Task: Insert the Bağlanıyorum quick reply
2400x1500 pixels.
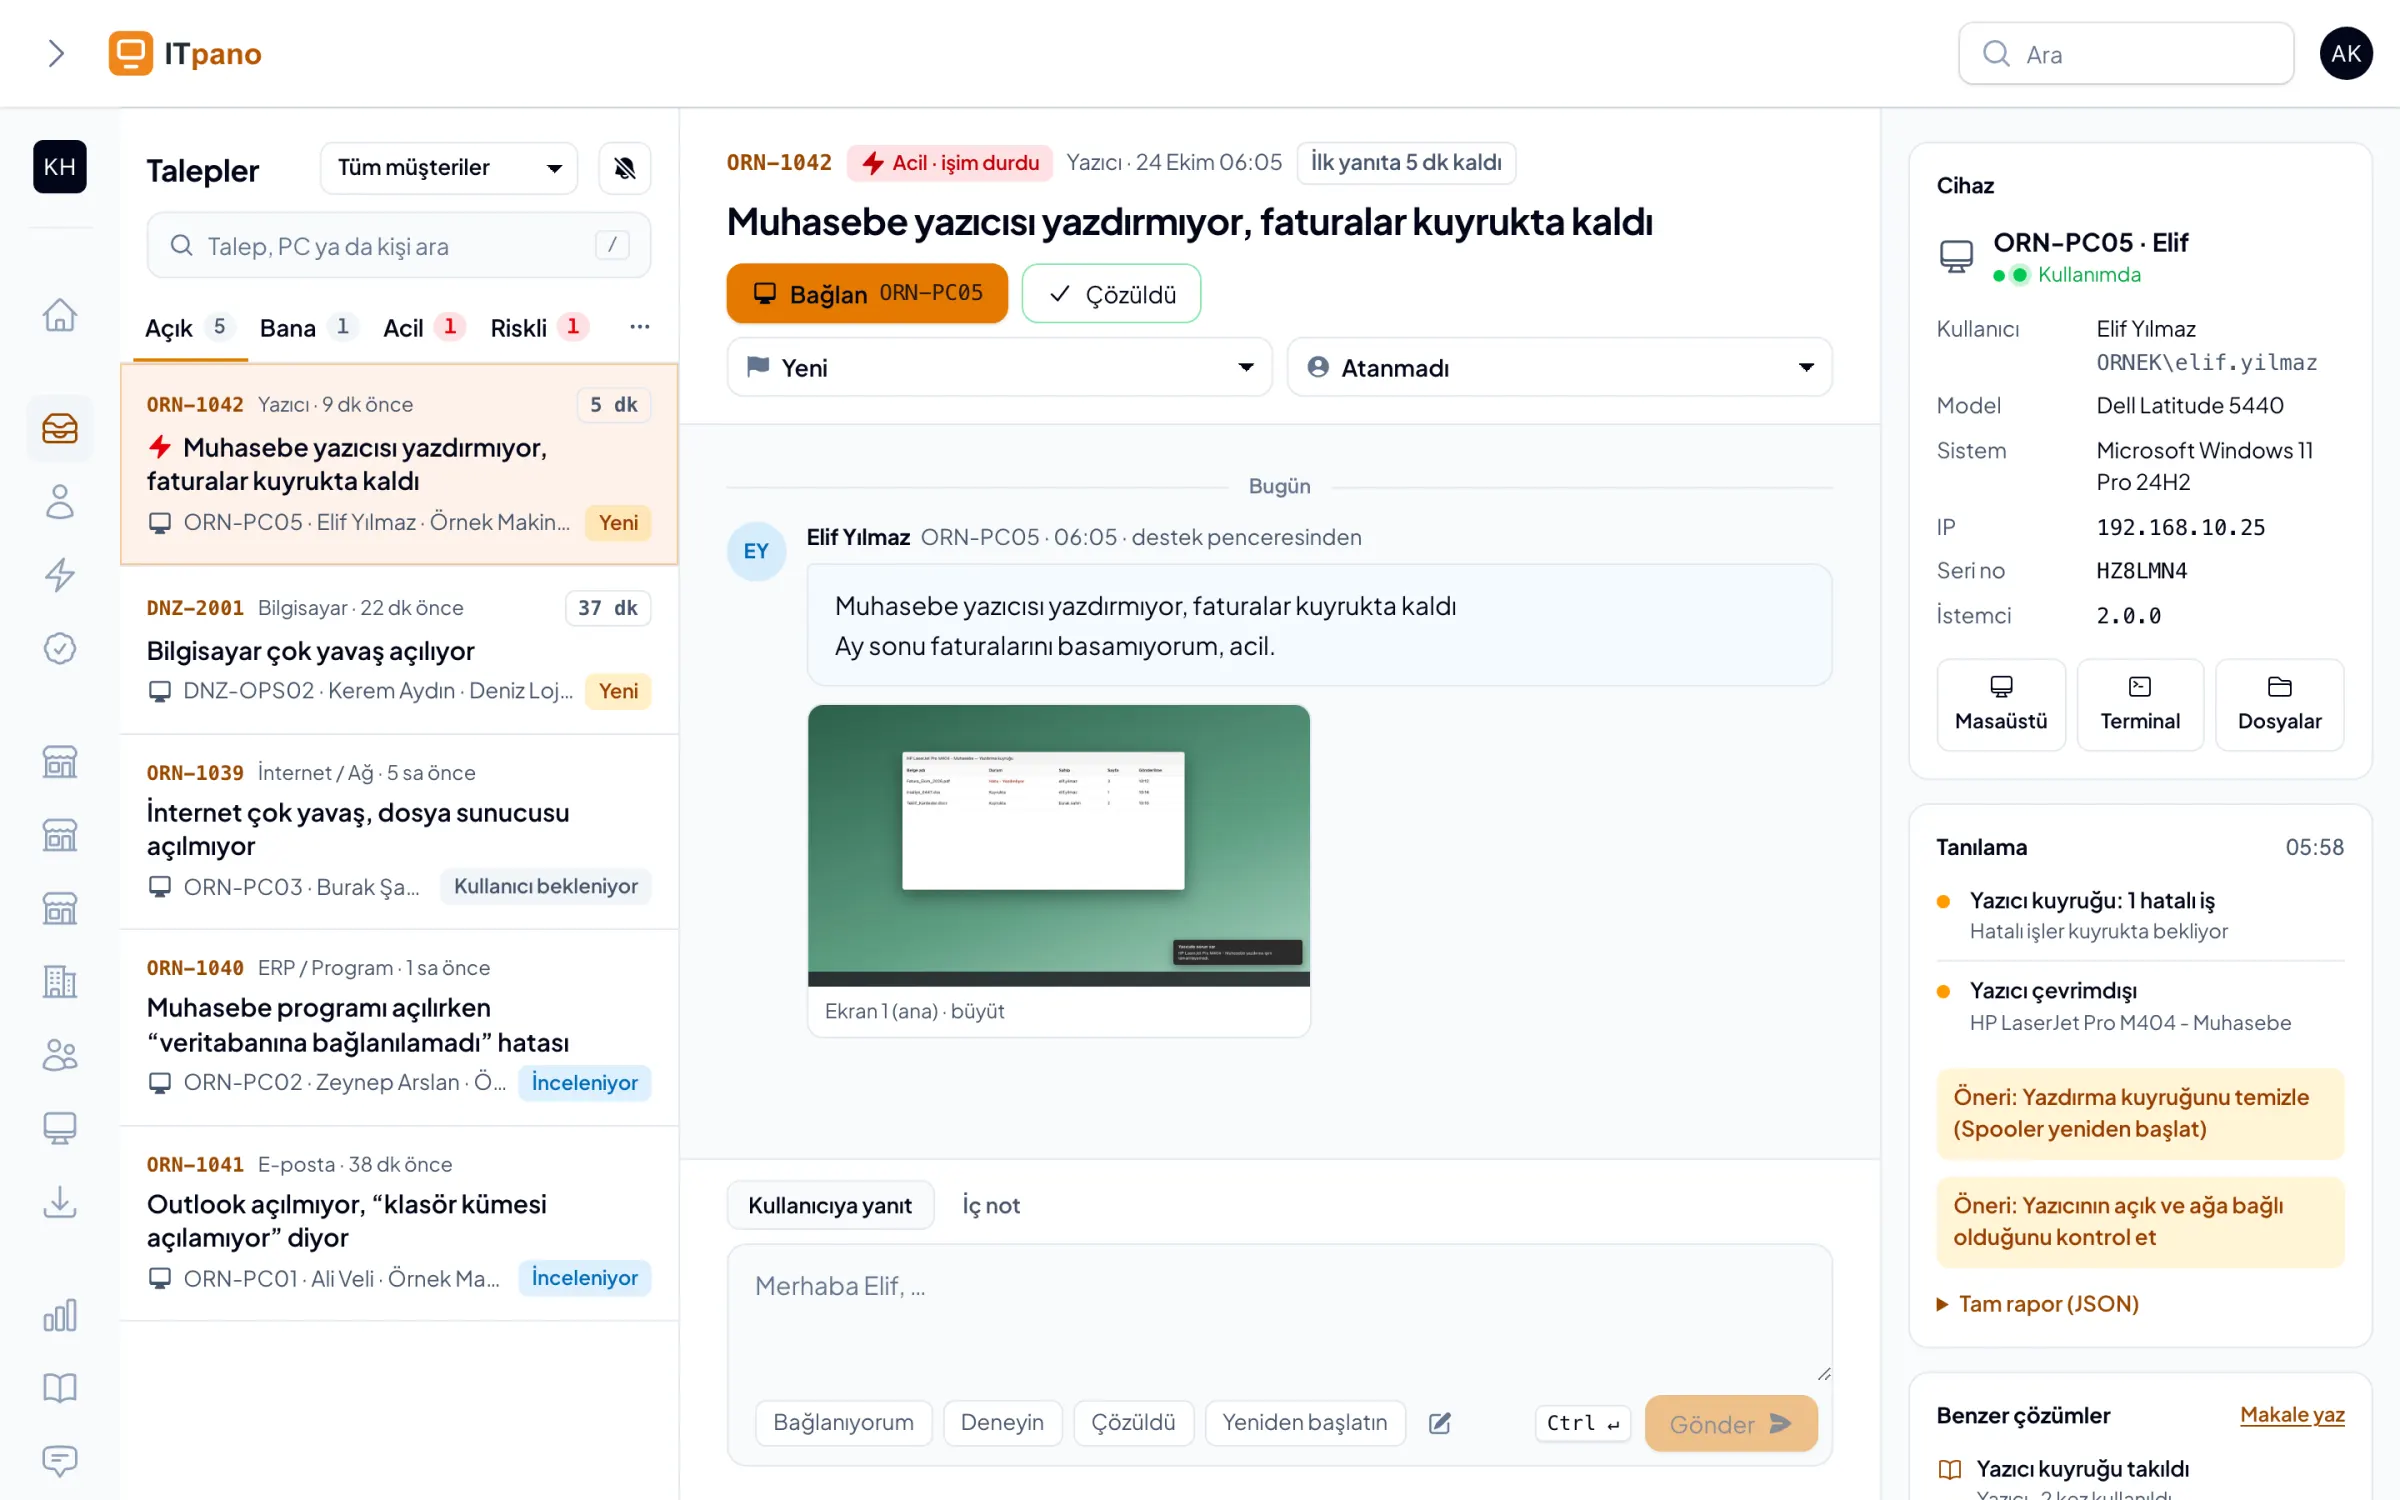Action: click(x=843, y=1423)
